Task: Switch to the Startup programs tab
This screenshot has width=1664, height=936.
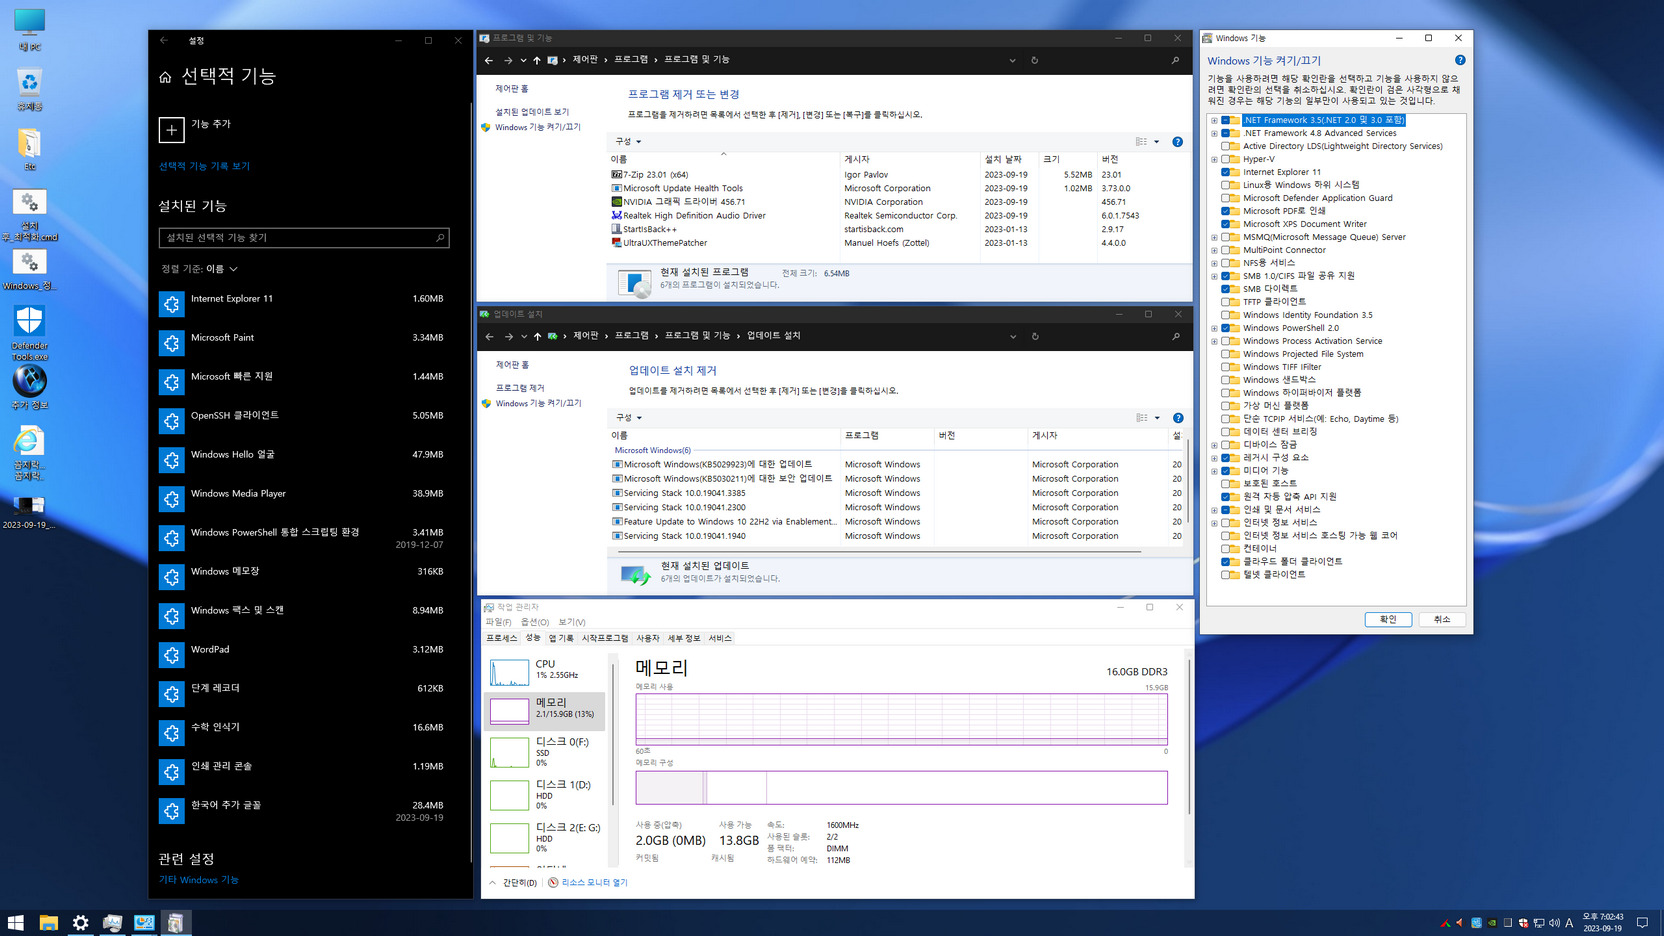Action: click(605, 638)
